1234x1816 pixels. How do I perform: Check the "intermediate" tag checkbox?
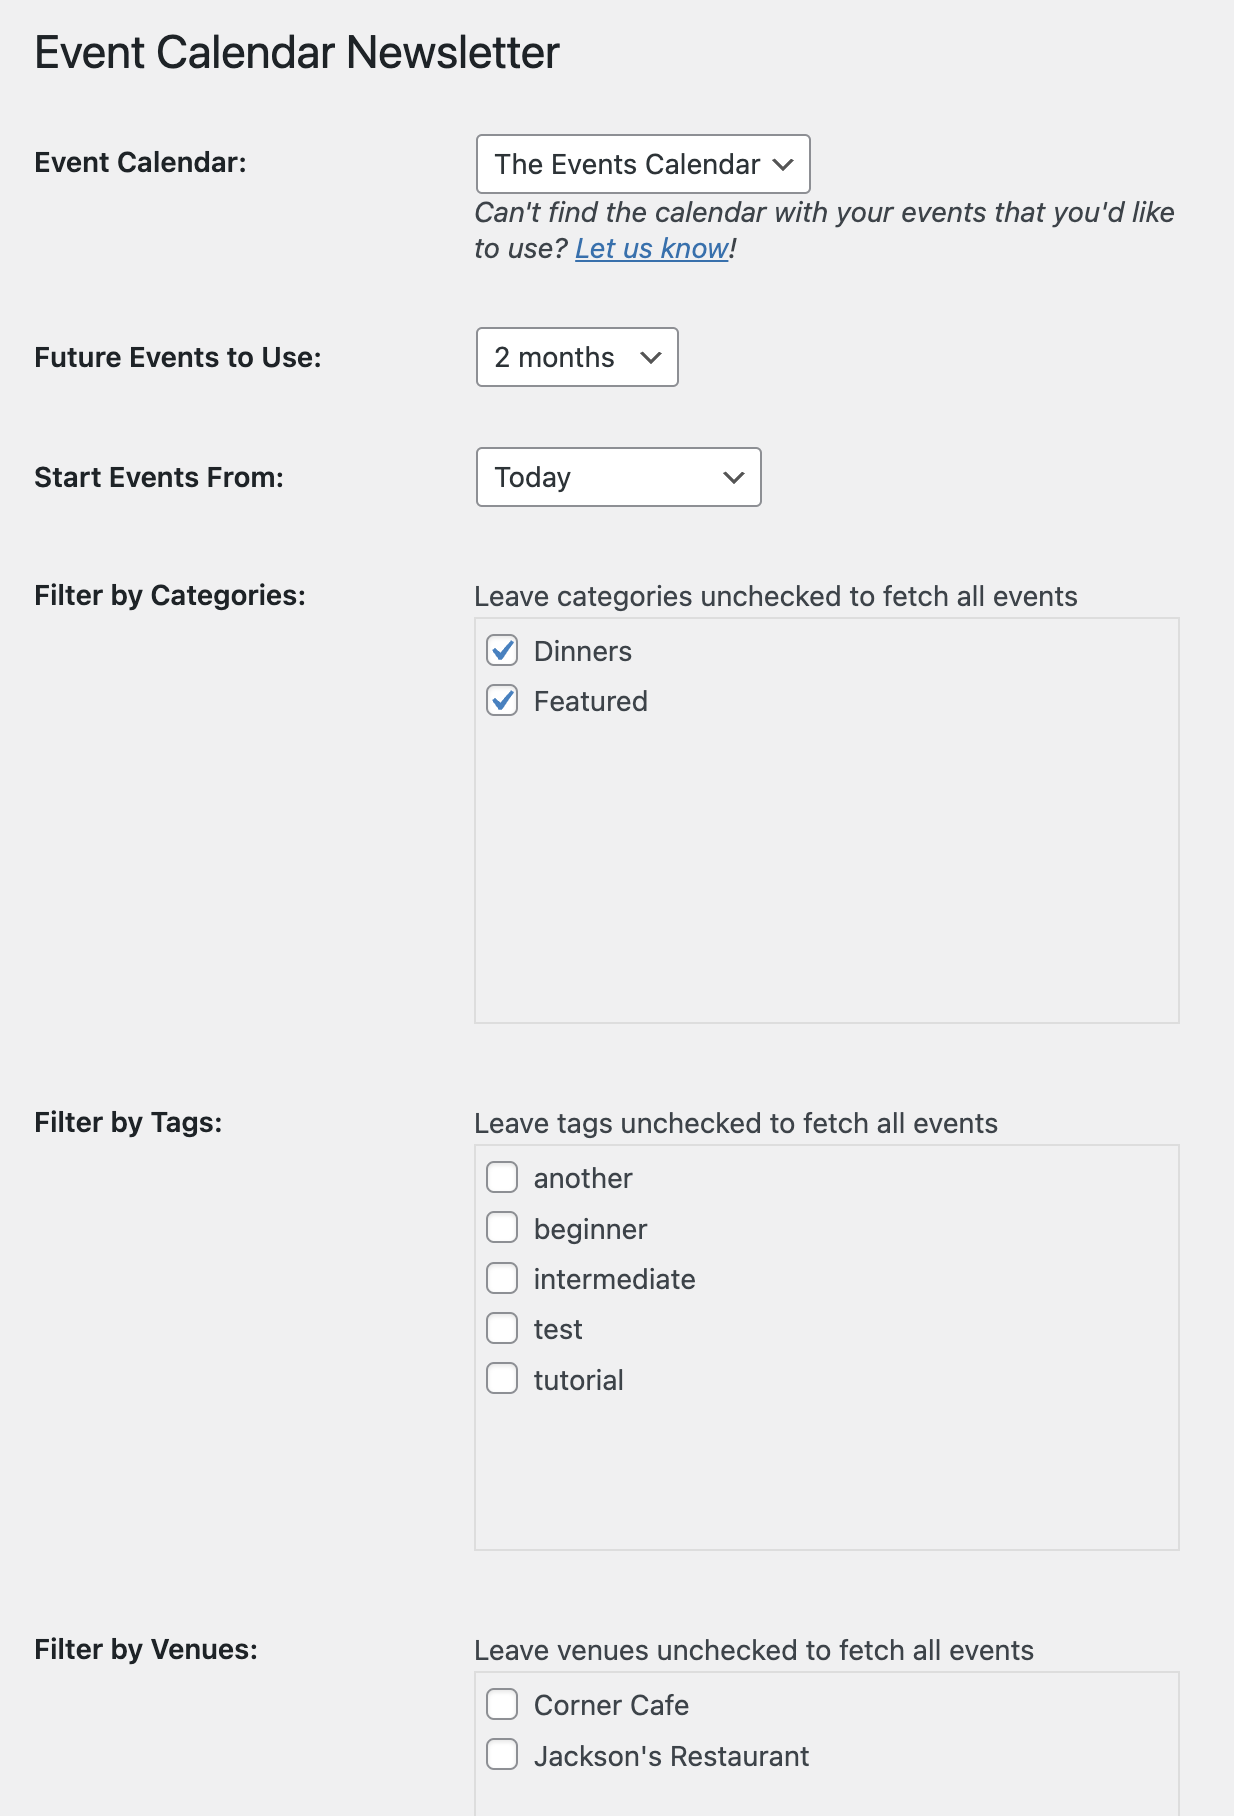click(503, 1278)
